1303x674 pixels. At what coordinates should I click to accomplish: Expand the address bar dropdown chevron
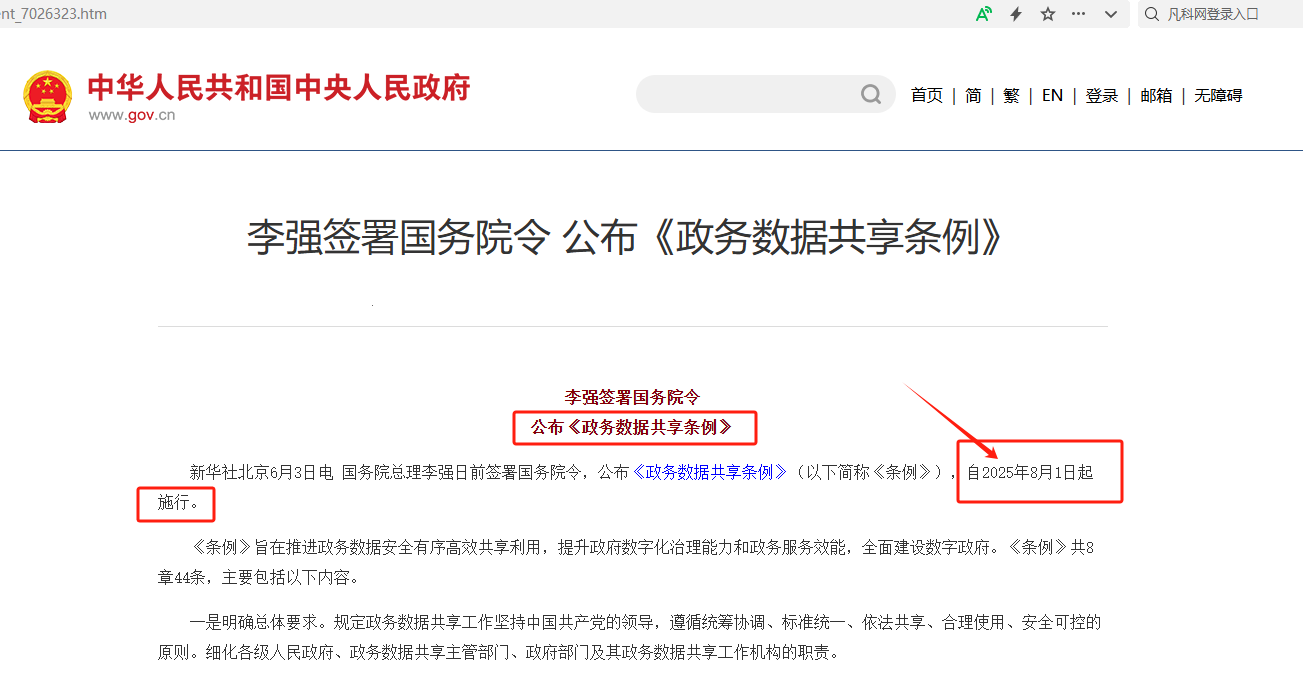coord(1110,14)
